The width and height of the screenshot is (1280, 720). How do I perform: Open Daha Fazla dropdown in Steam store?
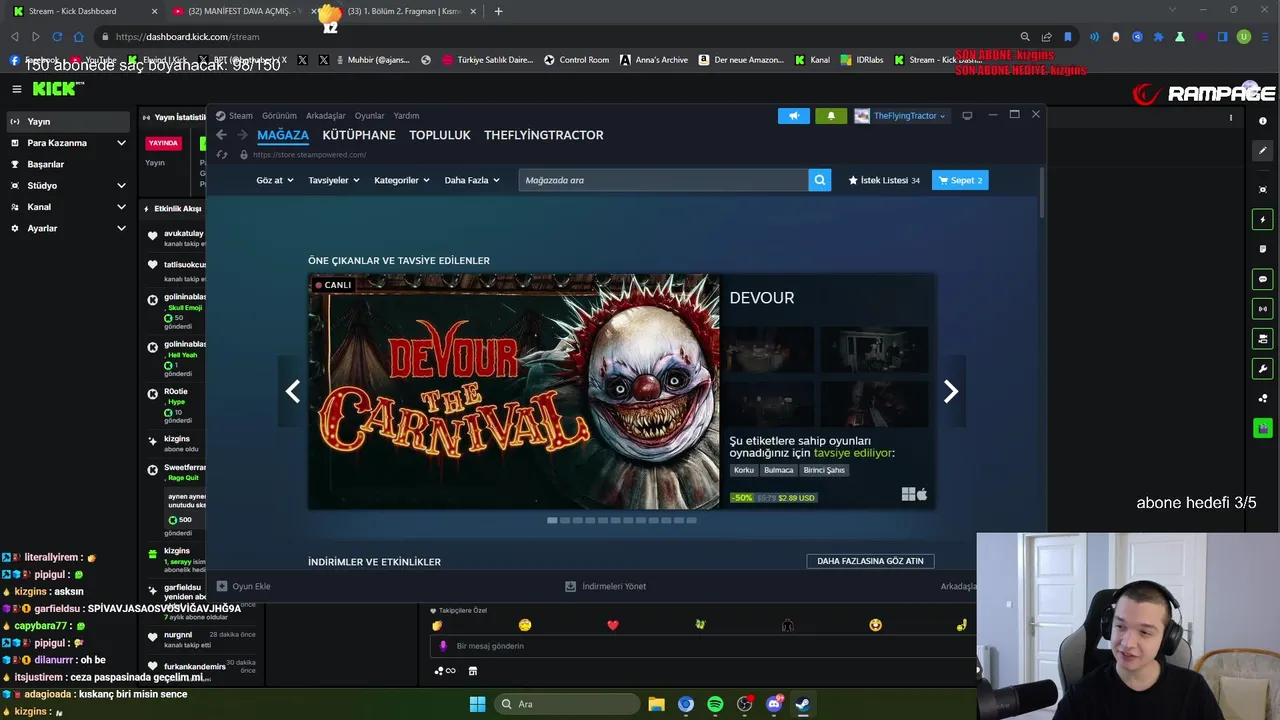coord(470,180)
